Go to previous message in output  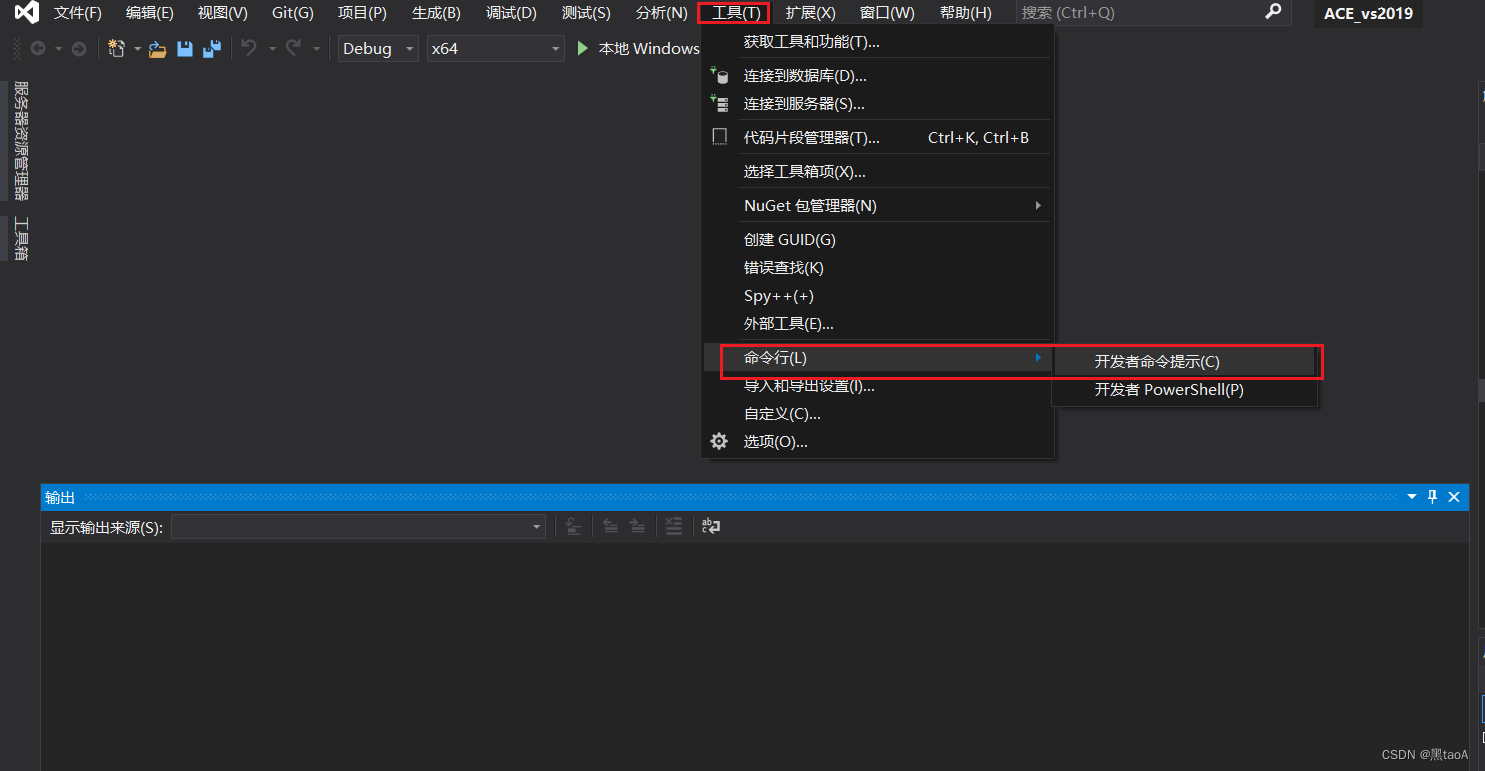point(609,526)
